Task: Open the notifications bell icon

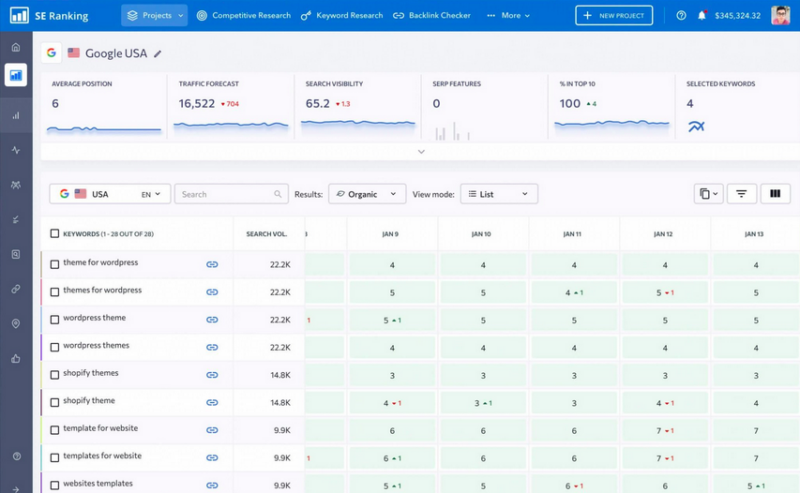Action: tap(702, 15)
